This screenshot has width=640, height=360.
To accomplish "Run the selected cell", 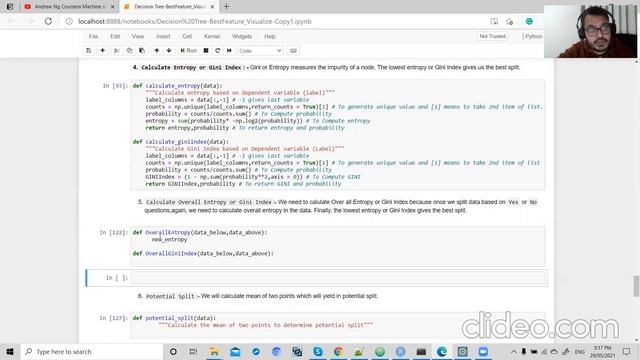I will point(189,51).
